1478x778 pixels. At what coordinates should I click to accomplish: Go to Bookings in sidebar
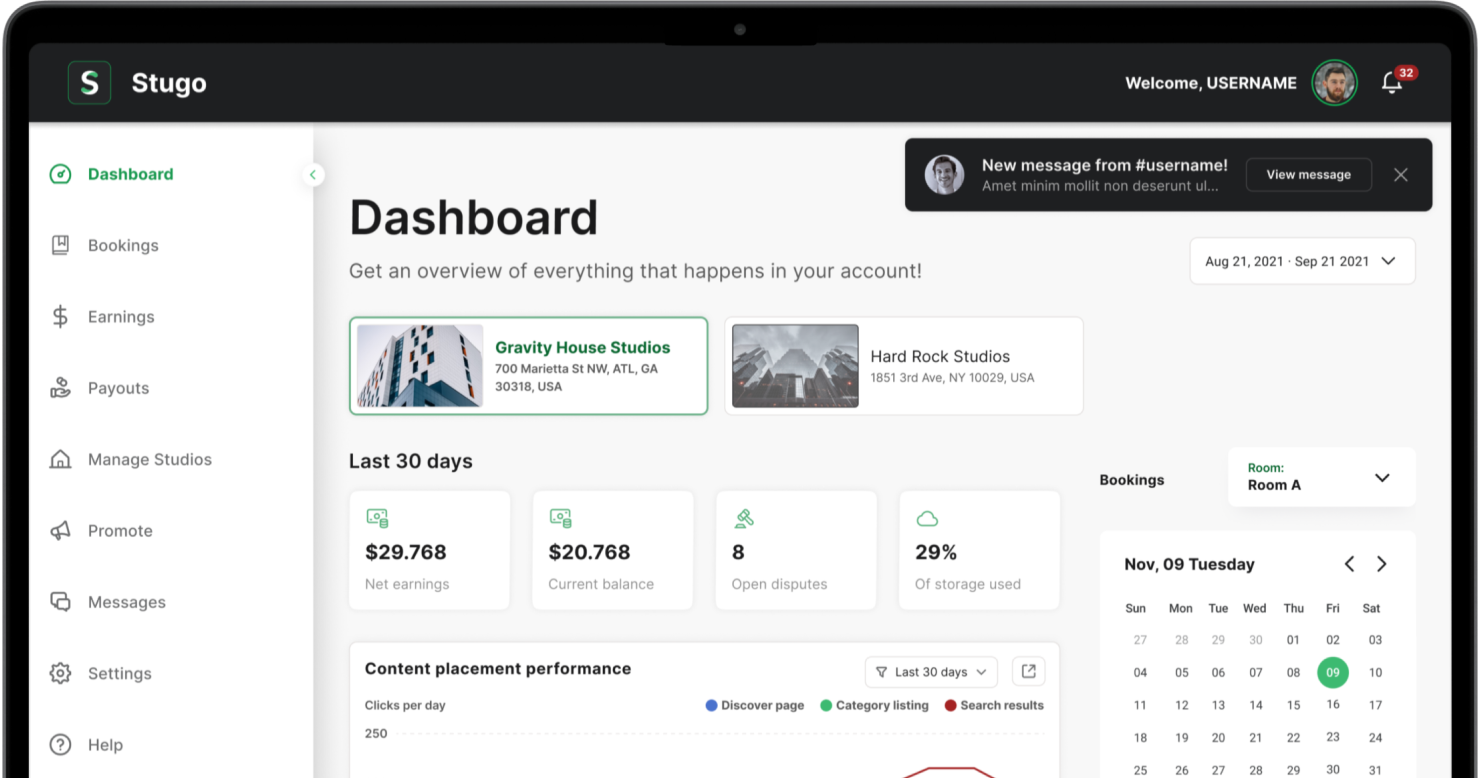[x=122, y=246]
